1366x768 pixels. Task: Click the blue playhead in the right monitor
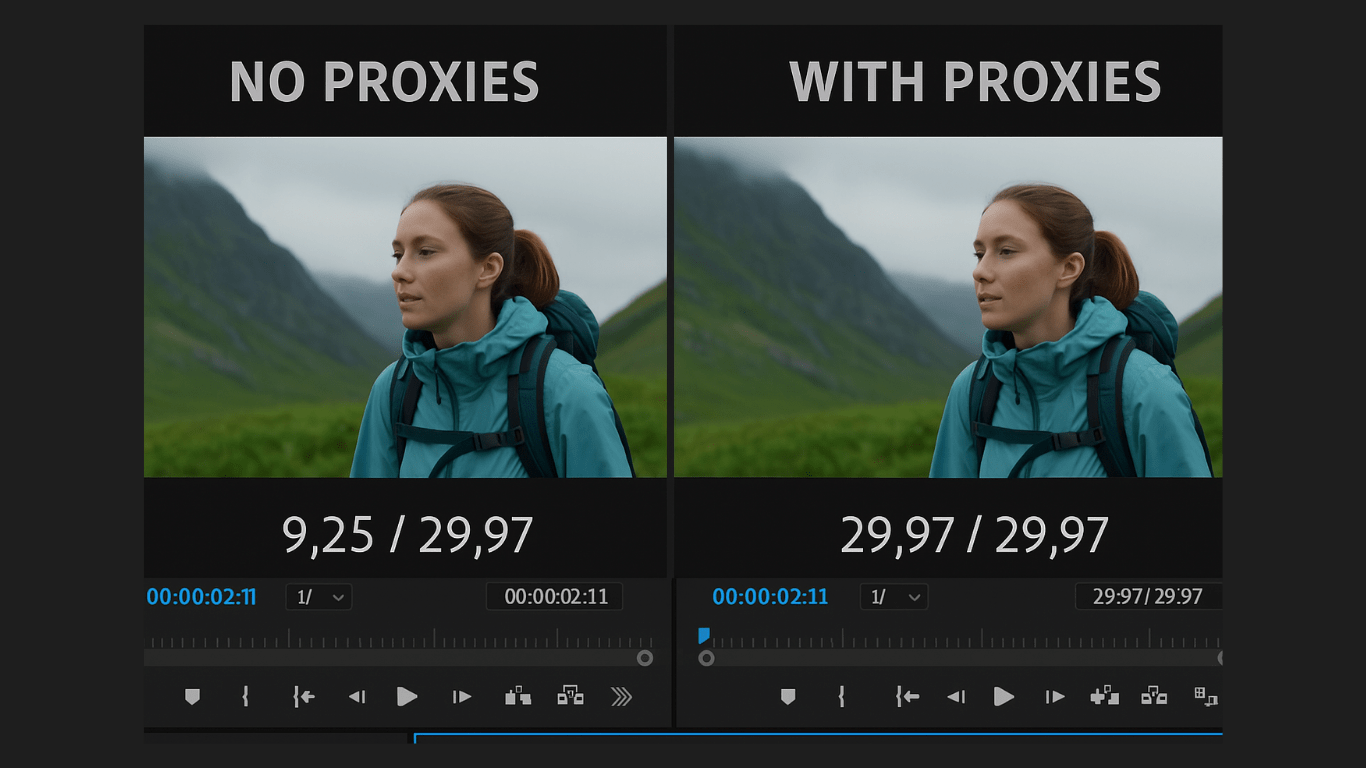704,636
